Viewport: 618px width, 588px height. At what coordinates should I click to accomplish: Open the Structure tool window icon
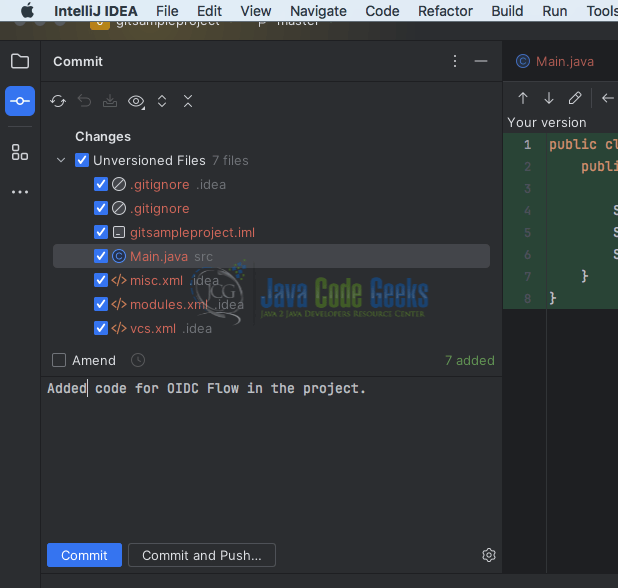pos(20,152)
